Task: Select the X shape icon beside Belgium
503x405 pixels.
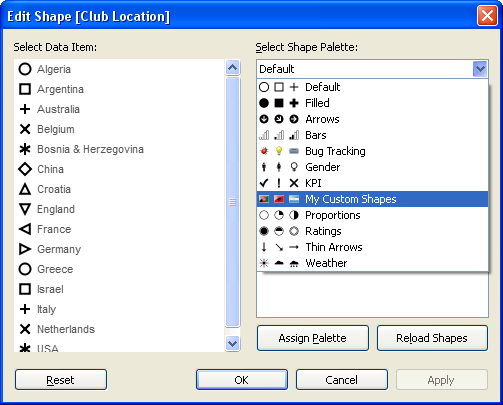Action: pyautogui.click(x=25, y=129)
